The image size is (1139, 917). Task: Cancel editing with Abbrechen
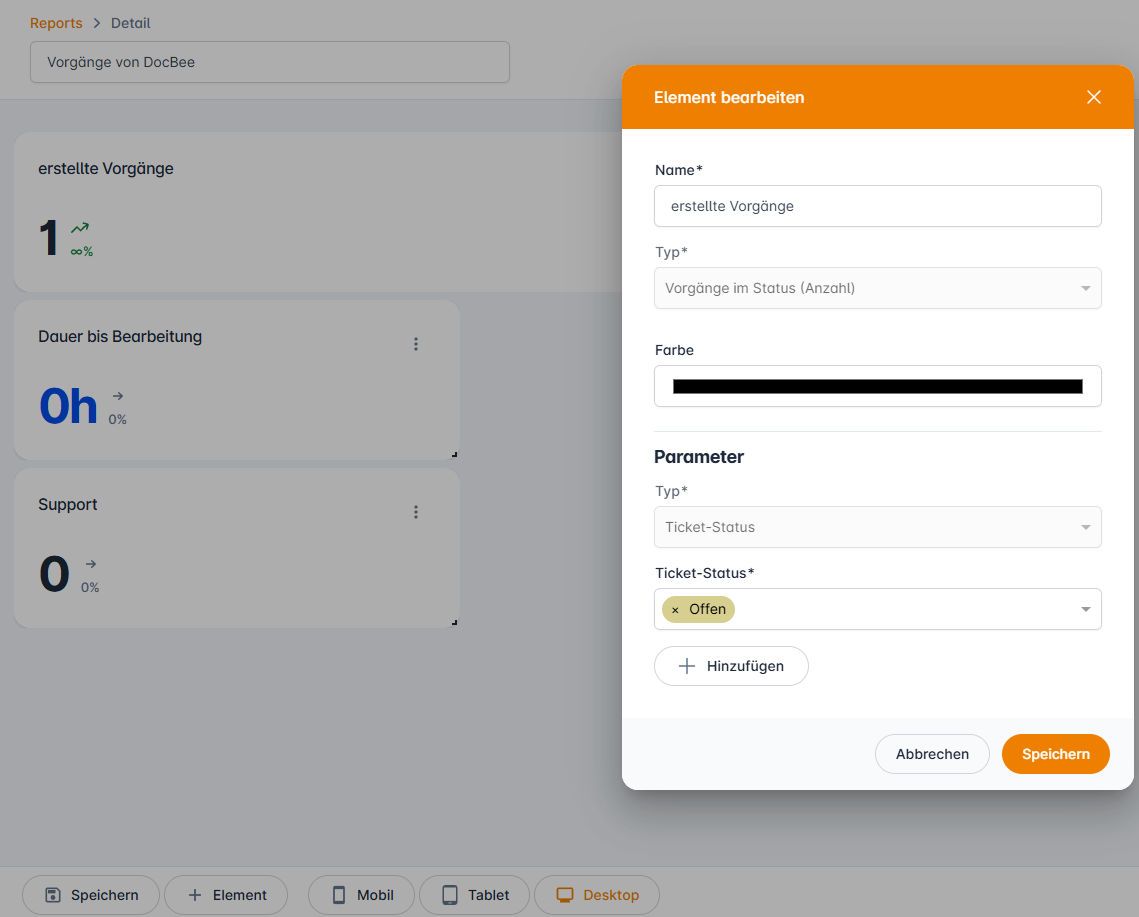(931, 754)
